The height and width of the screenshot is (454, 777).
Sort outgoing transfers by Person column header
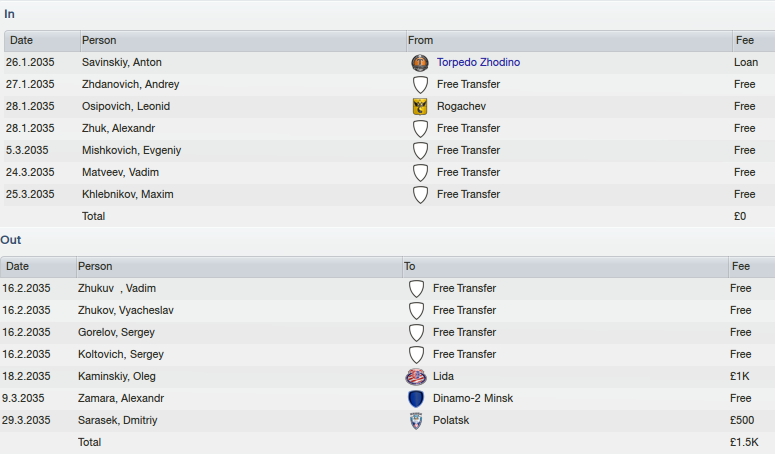239,267
